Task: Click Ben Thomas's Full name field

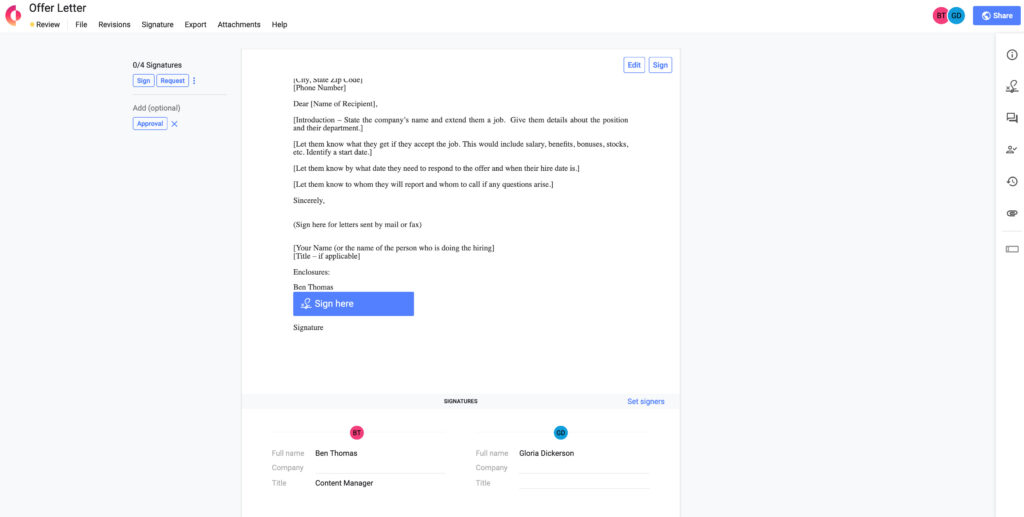Action: (379, 453)
